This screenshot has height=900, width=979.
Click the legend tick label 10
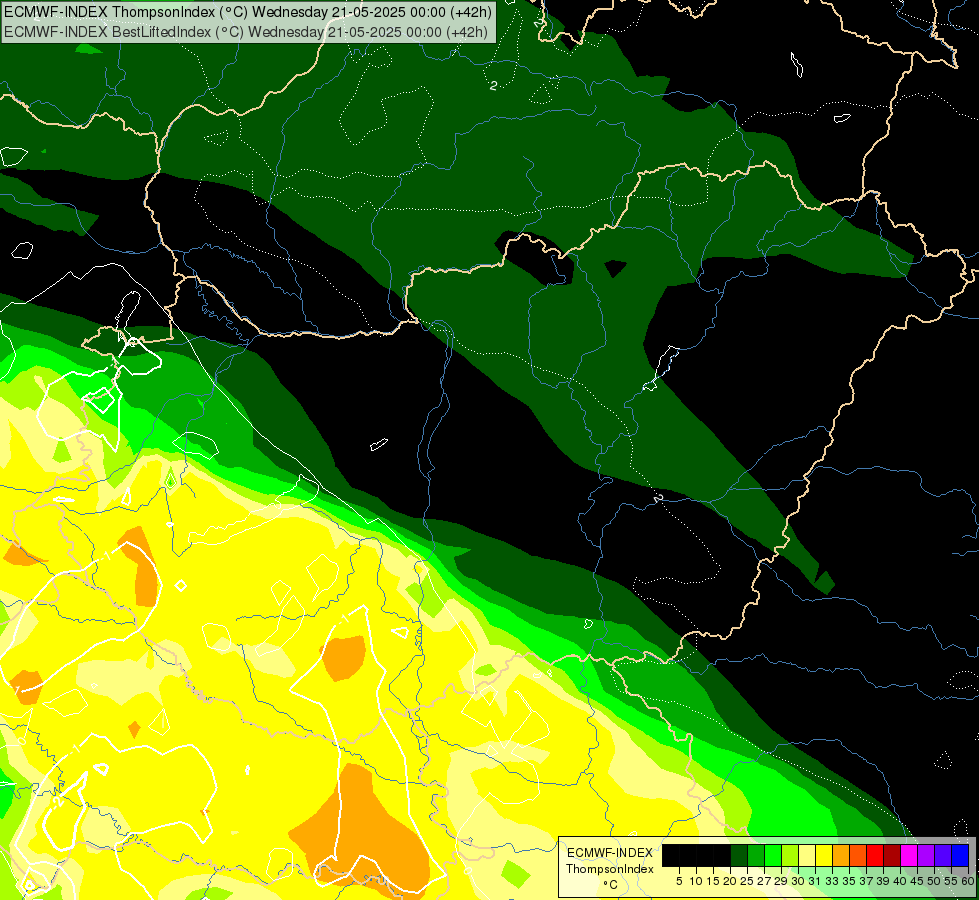(x=696, y=881)
